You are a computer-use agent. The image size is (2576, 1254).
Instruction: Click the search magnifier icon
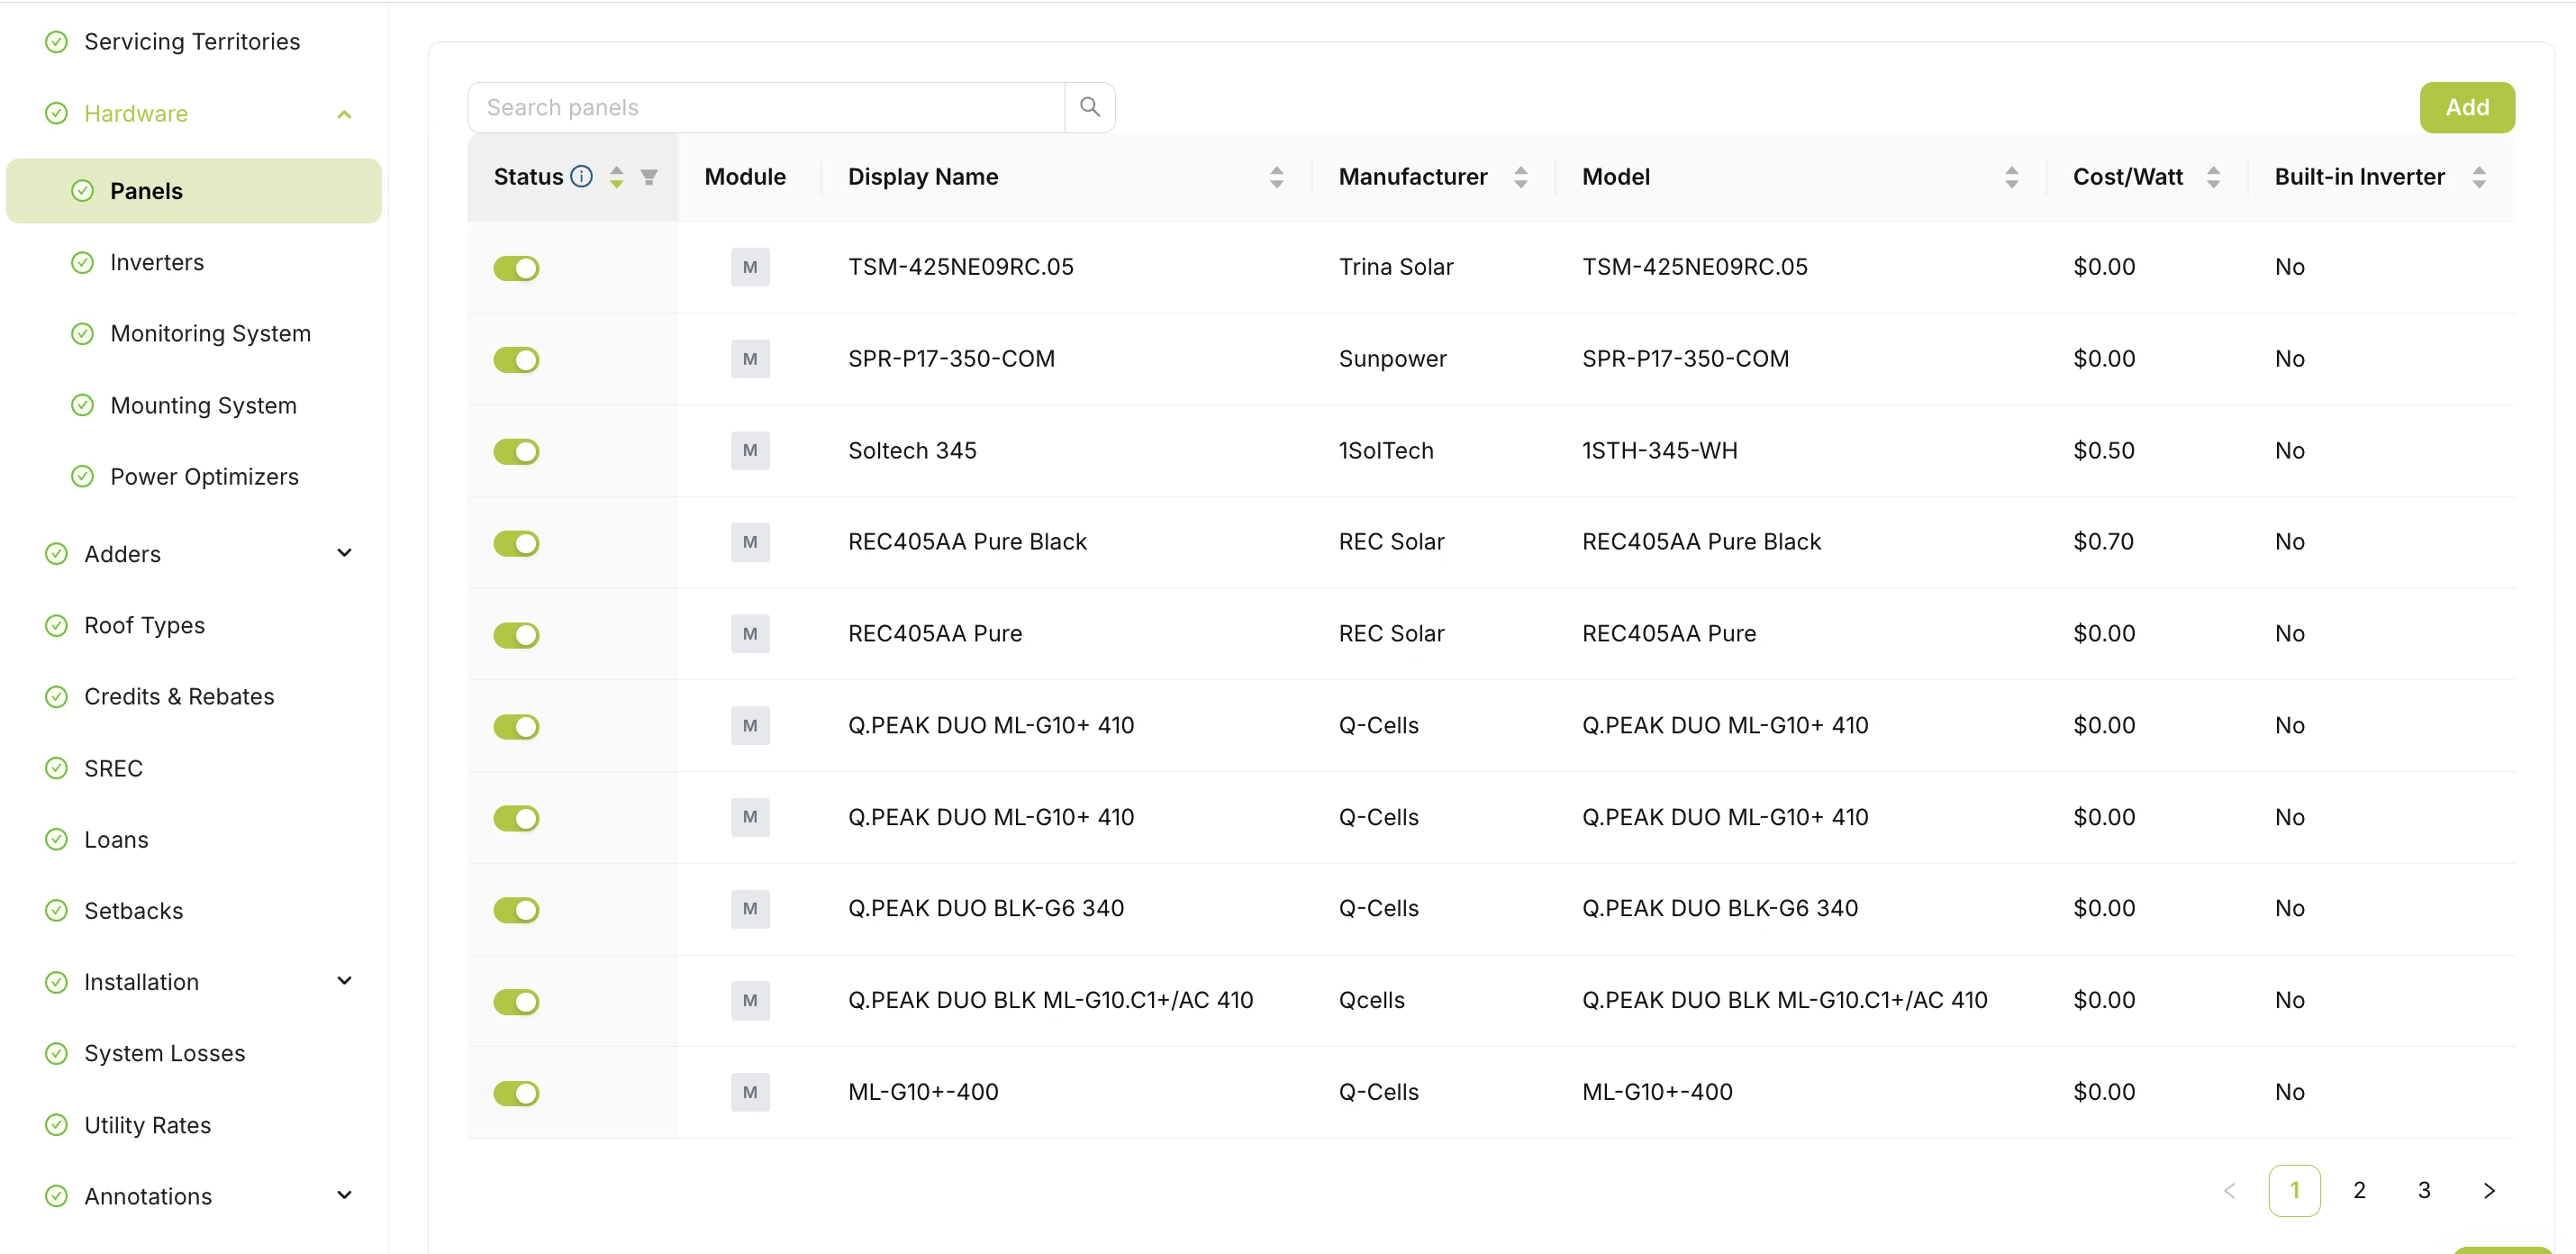click(x=1089, y=107)
